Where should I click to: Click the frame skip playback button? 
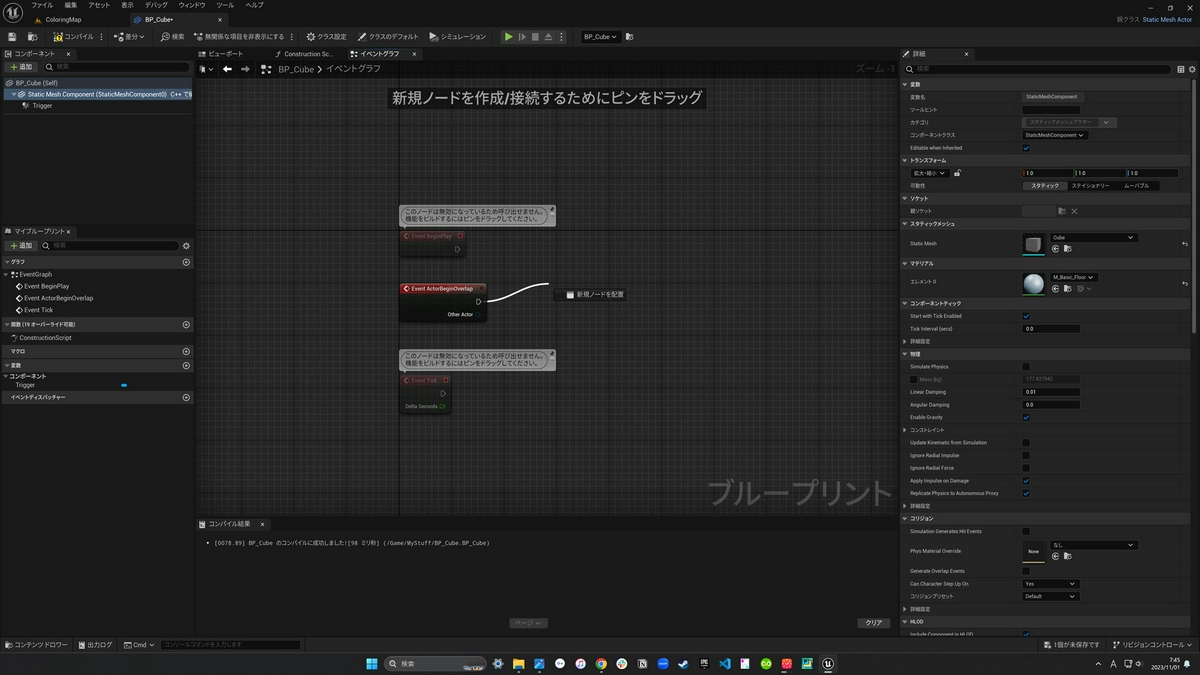522,37
